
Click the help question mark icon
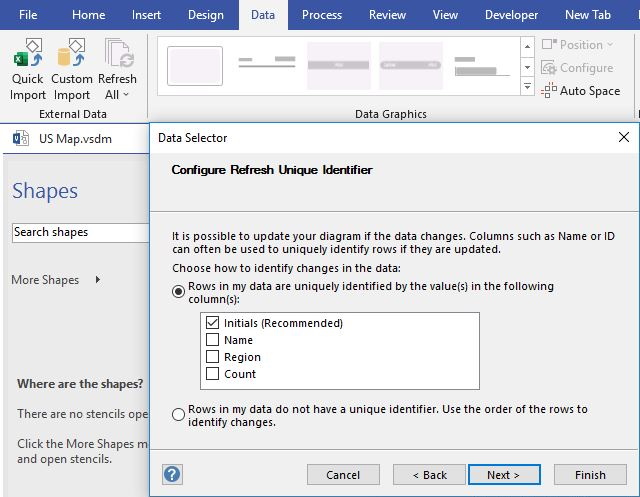(x=172, y=474)
